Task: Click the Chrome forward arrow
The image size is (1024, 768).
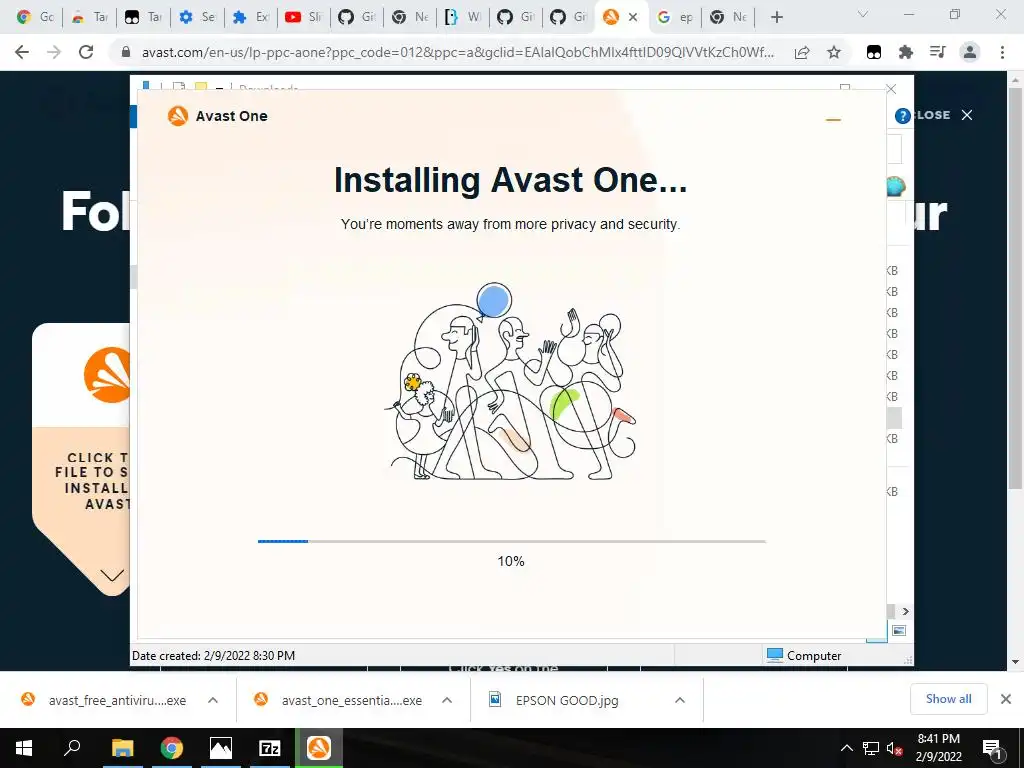Action: click(x=54, y=52)
